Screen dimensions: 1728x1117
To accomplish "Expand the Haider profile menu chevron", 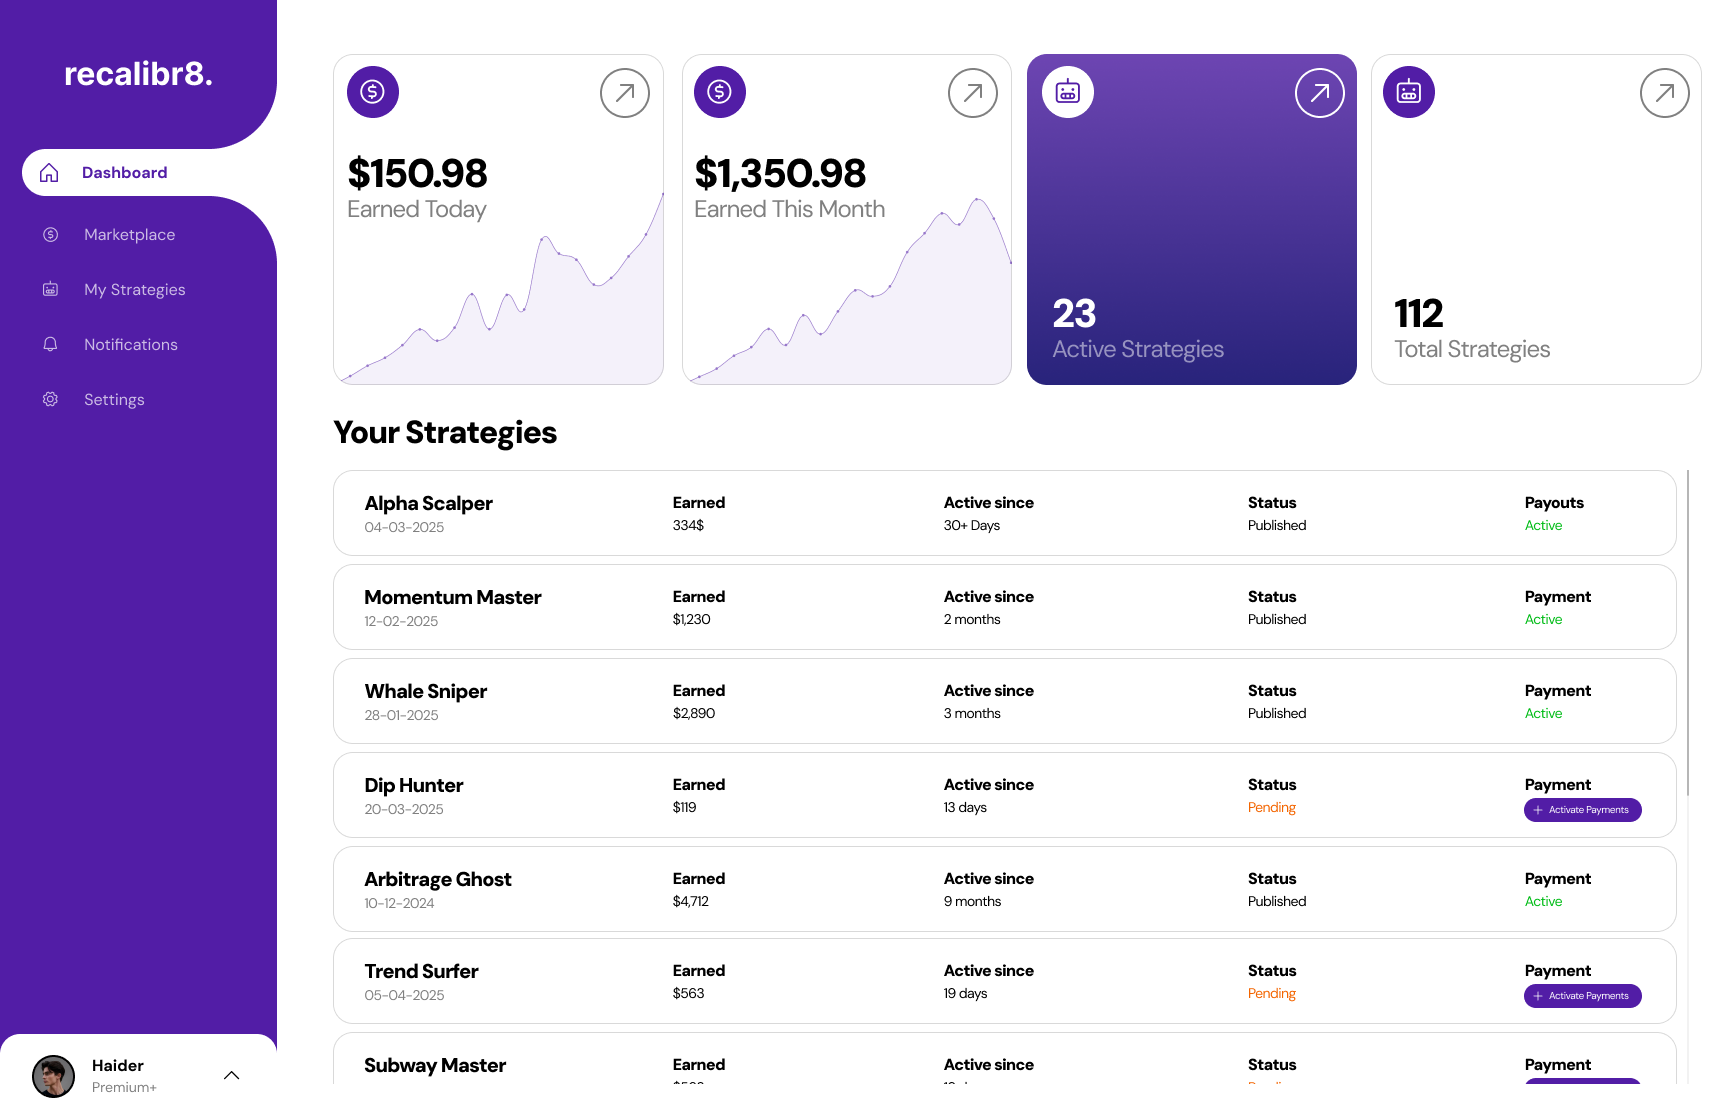I will coord(231,1075).
